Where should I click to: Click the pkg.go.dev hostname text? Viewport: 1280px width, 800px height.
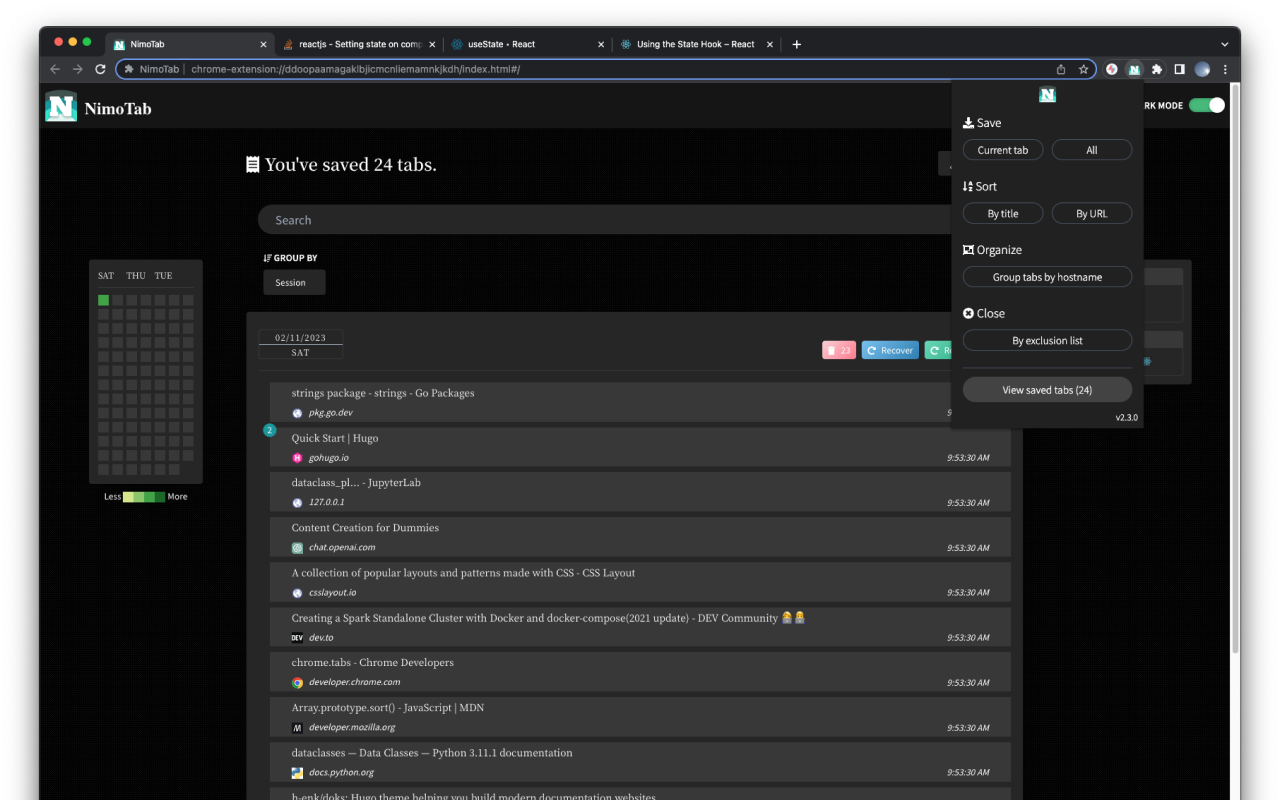(x=330, y=413)
